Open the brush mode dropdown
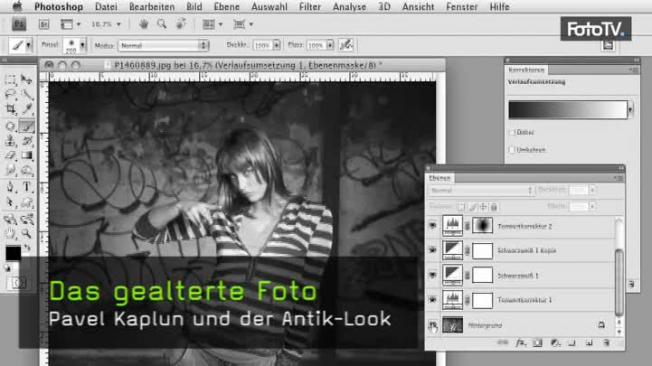 point(163,45)
